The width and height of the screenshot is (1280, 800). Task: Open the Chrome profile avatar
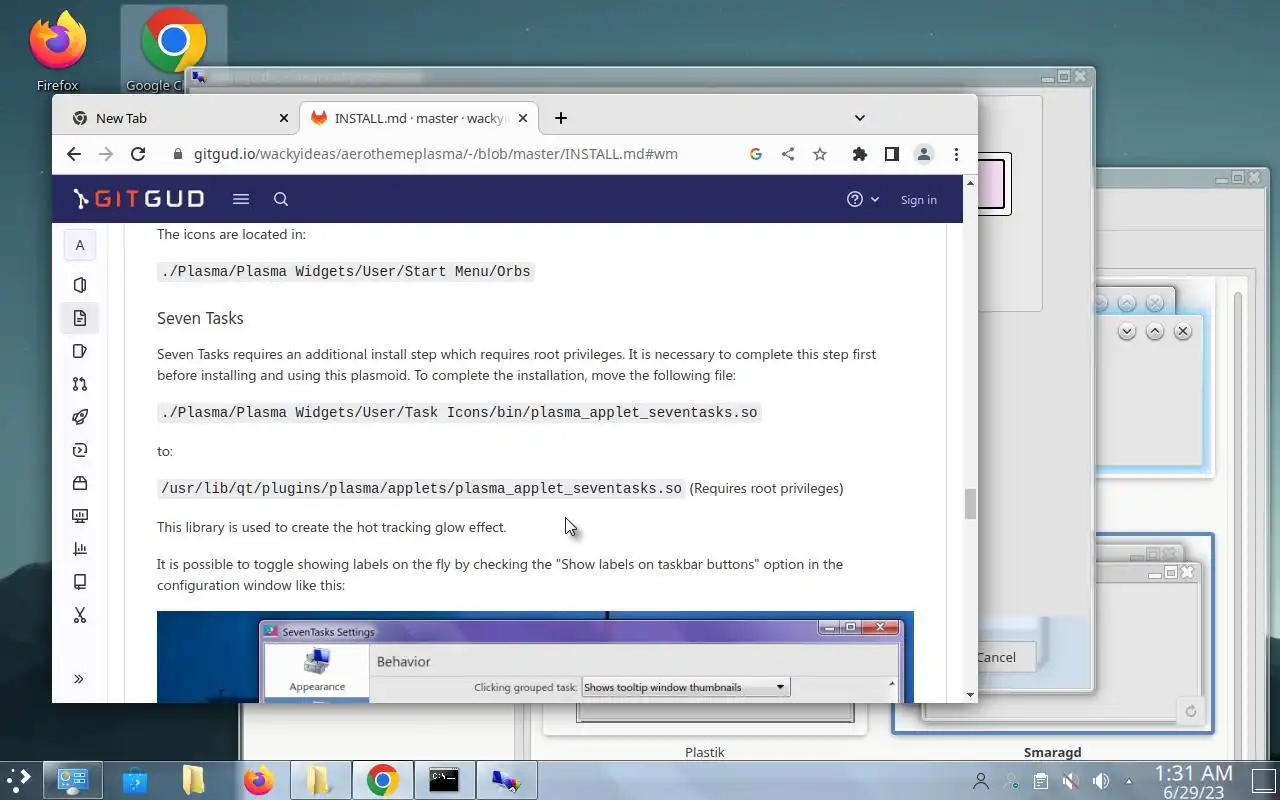pos(924,154)
